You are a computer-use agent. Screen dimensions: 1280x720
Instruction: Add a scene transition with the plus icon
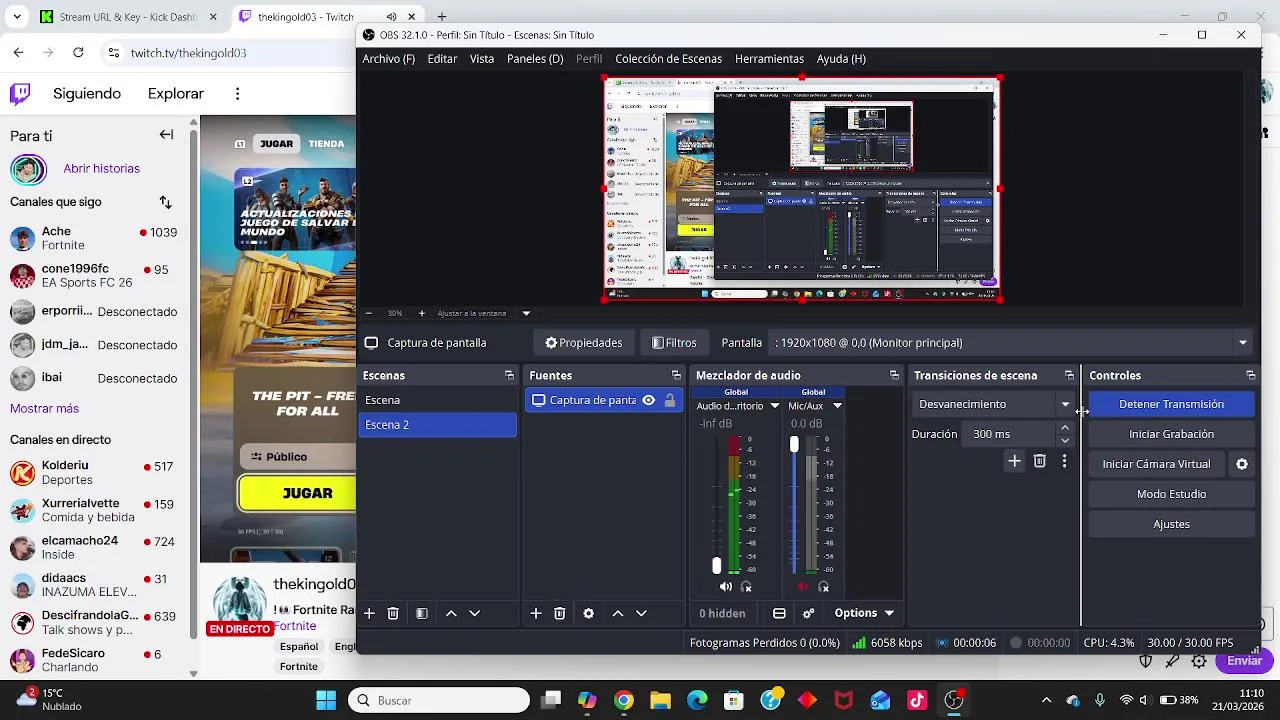click(x=1015, y=461)
